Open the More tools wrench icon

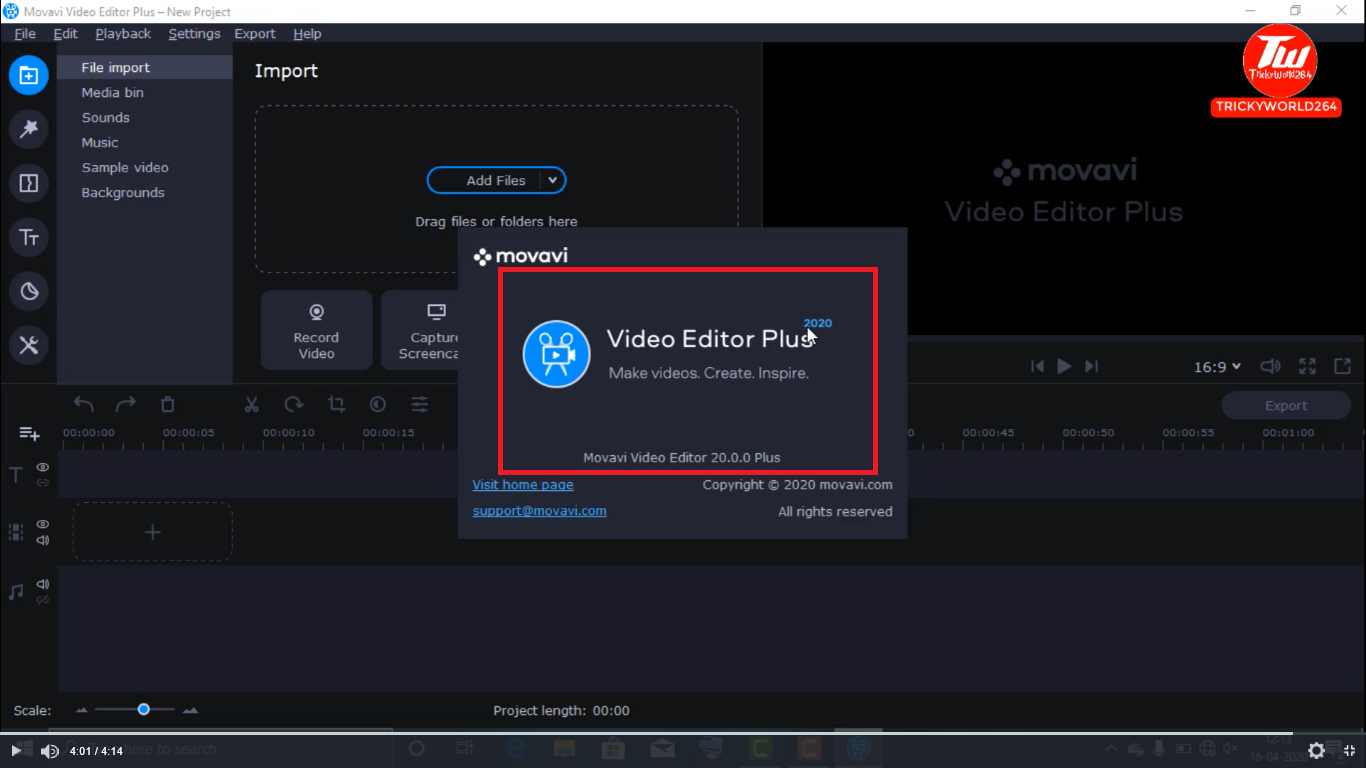pos(29,345)
